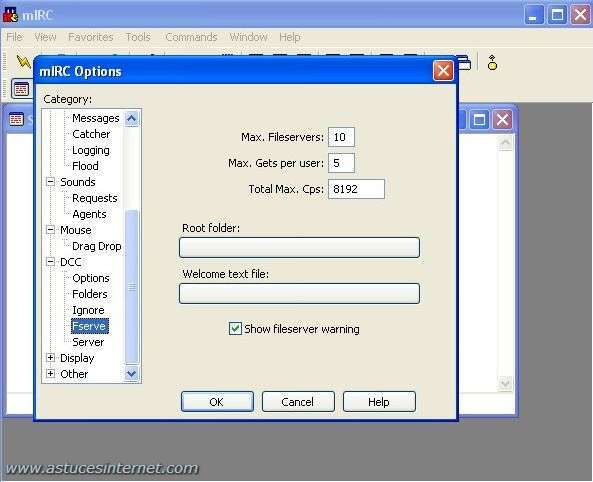Open the Tools menu
This screenshot has width=593, height=482.
(x=138, y=37)
